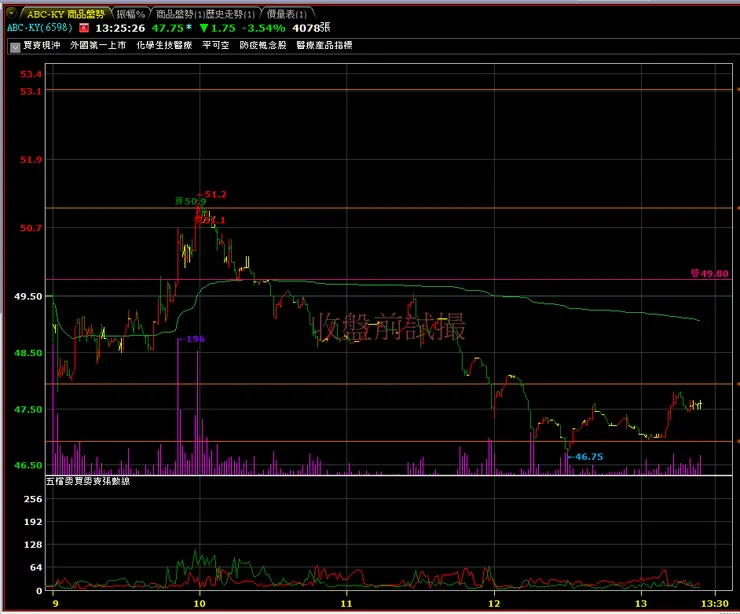Click the 50.7 price axis label
Screen dimensions: 740x614
[31, 228]
